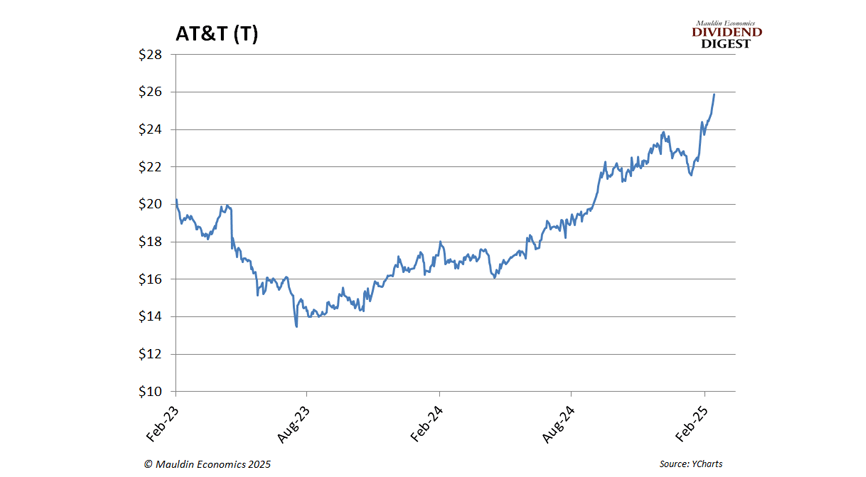Click the Dividend Digest logo
The width and height of the screenshot is (866, 477).
pyautogui.click(x=726, y=35)
